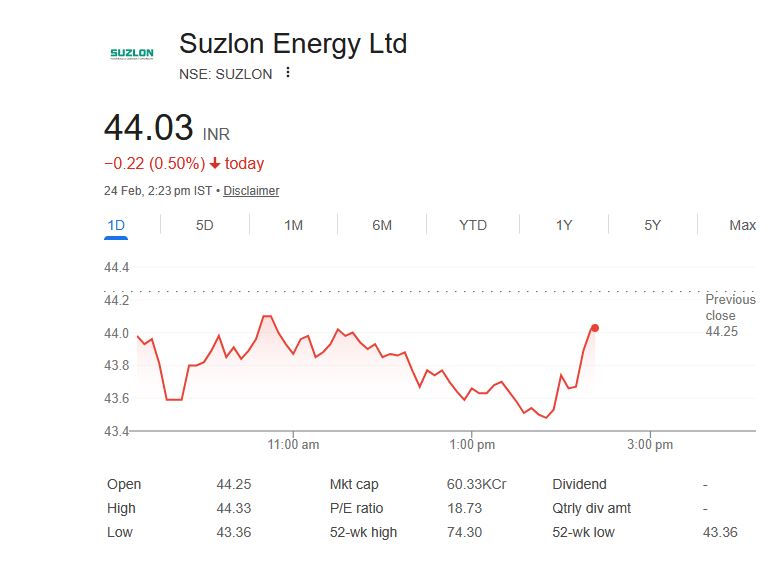The width and height of the screenshot is (773, 582).
Task: Click the 44.03 current price value
Action: 148,129
